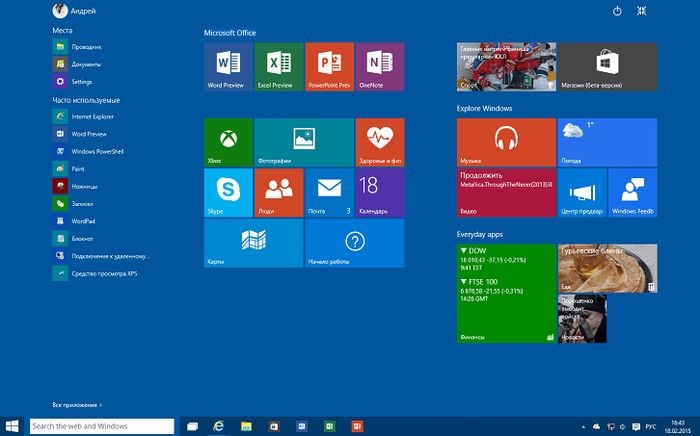Open the Еда food tile

[x=608, y=268]
